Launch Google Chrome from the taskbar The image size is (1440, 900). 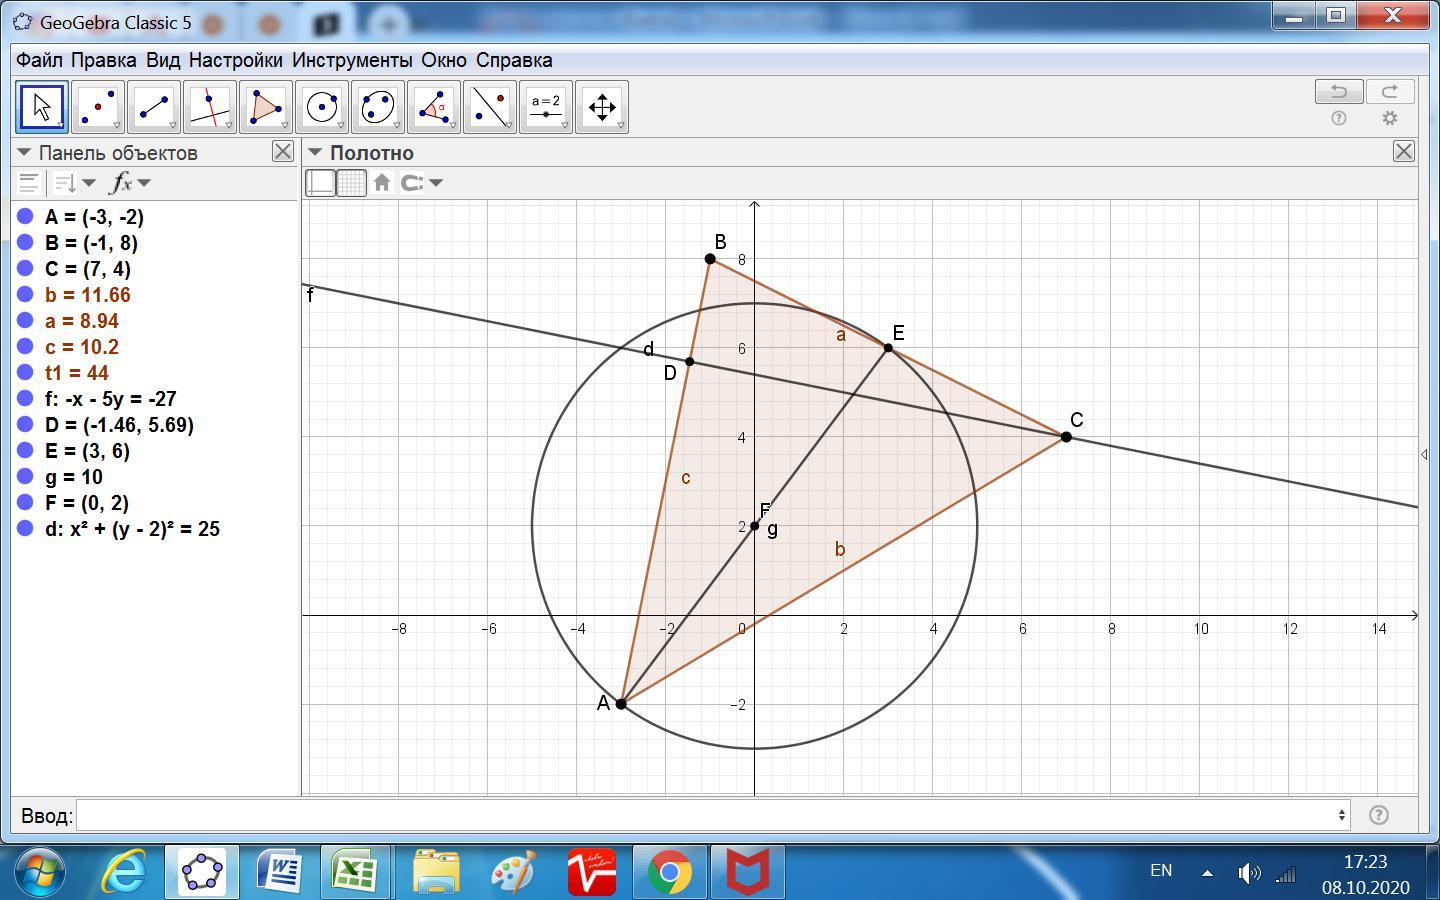(670, 872)
